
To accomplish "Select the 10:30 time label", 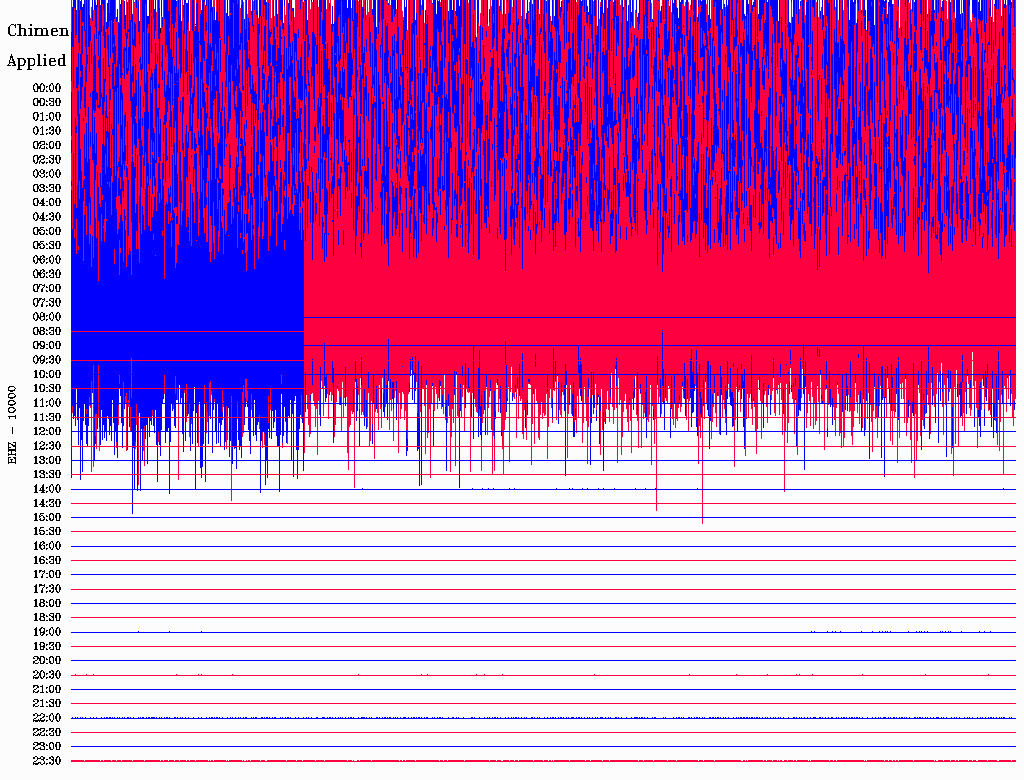I will (x=47, y=389).
